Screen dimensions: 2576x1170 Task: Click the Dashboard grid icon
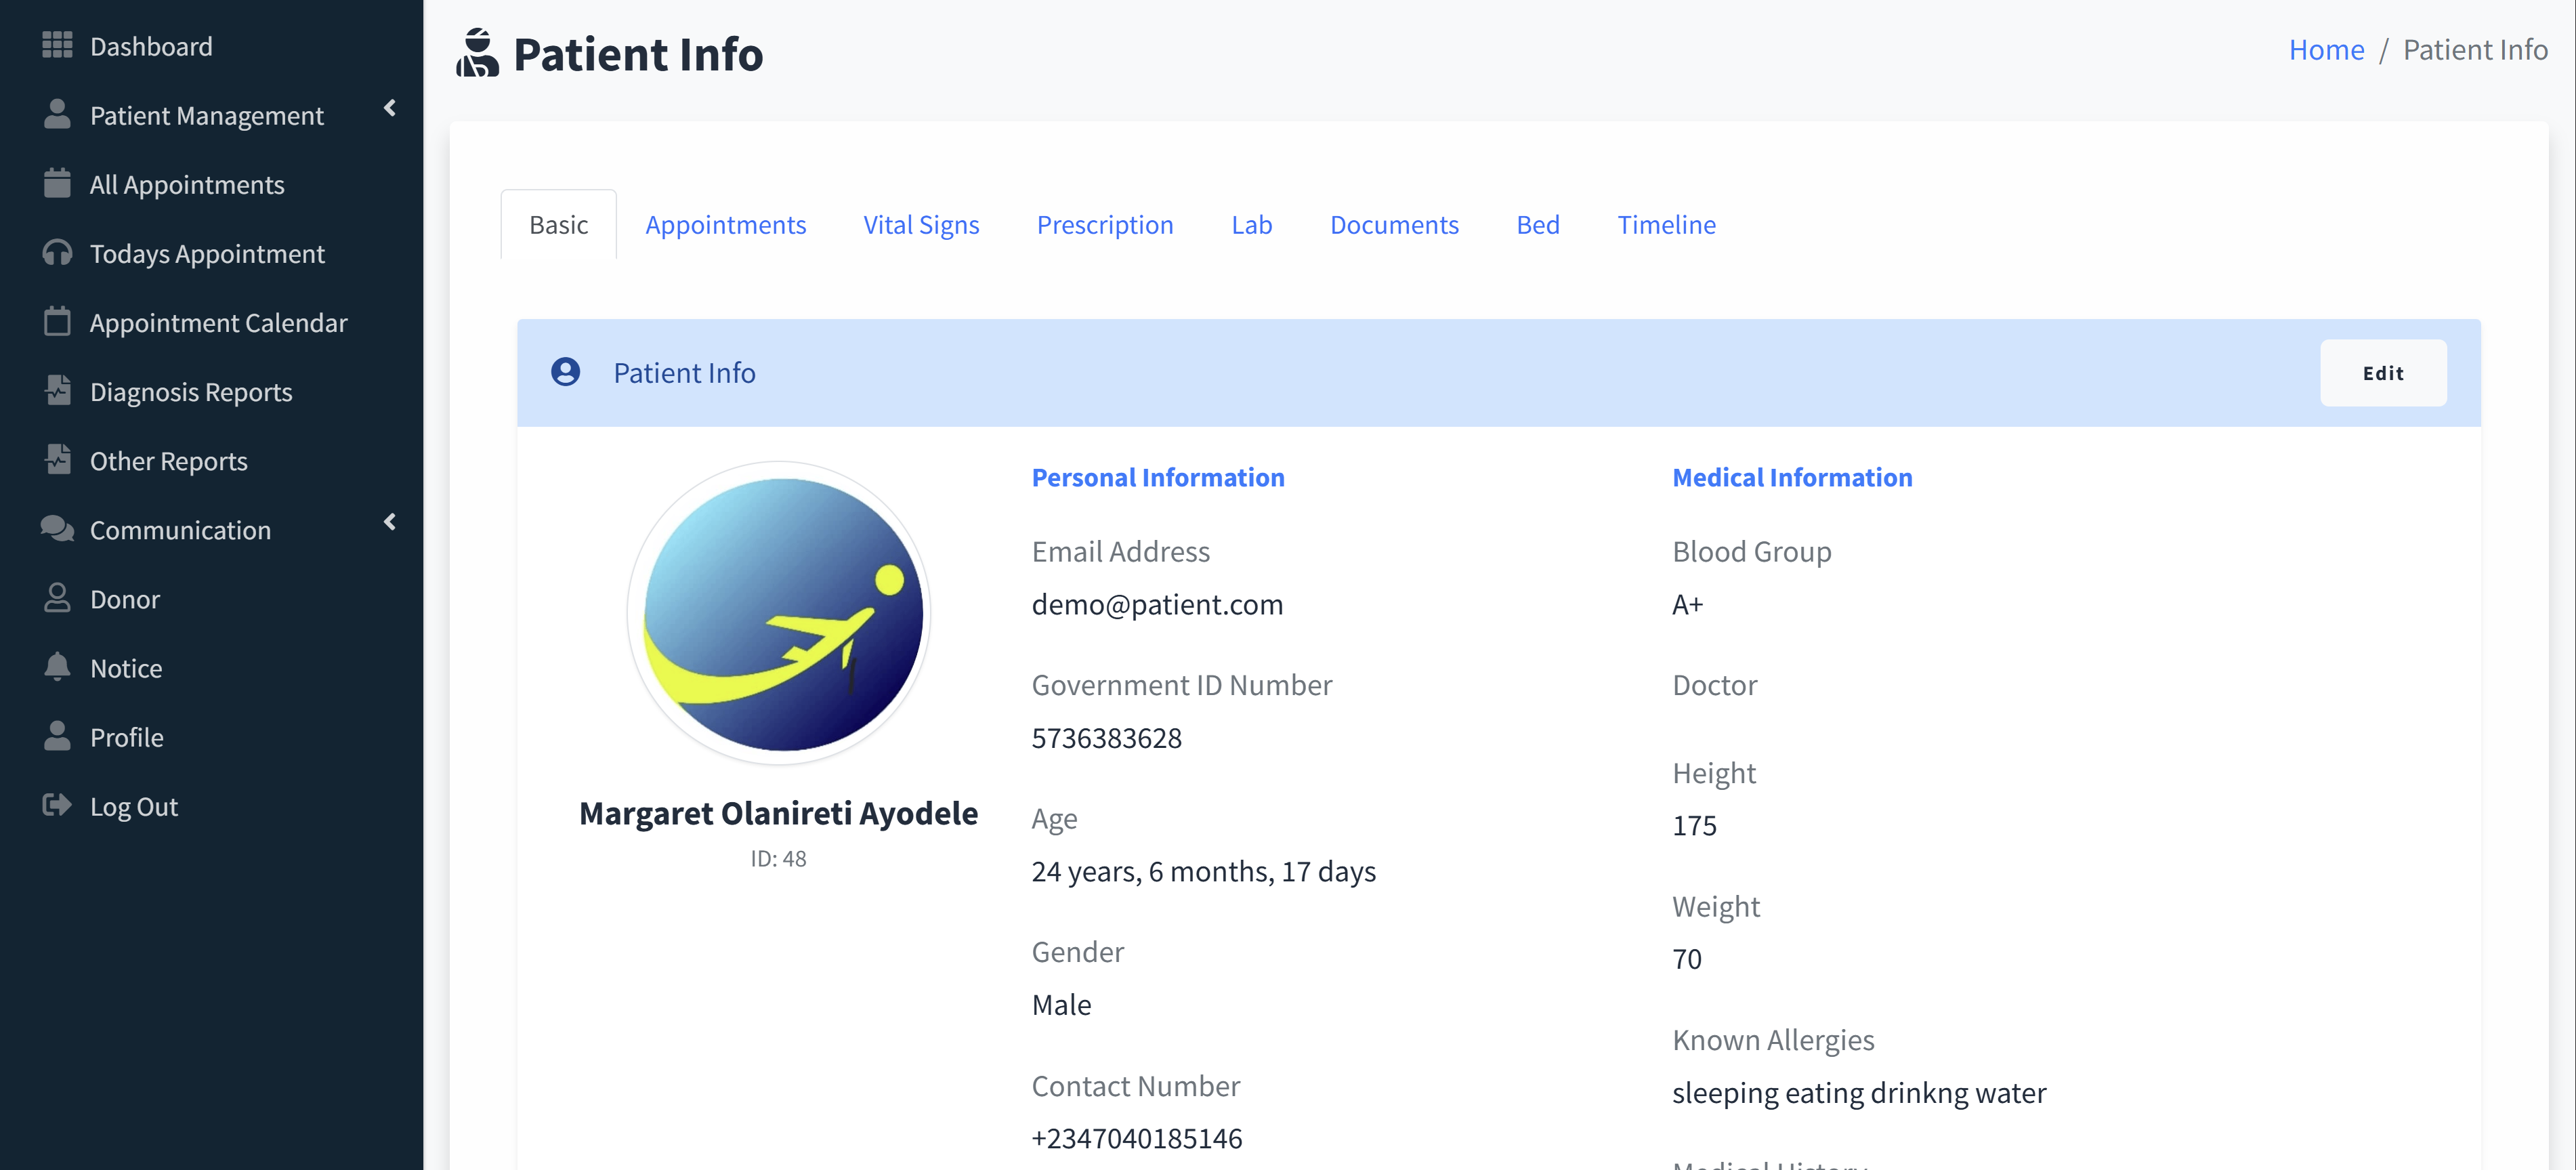[x=57, y=45]
